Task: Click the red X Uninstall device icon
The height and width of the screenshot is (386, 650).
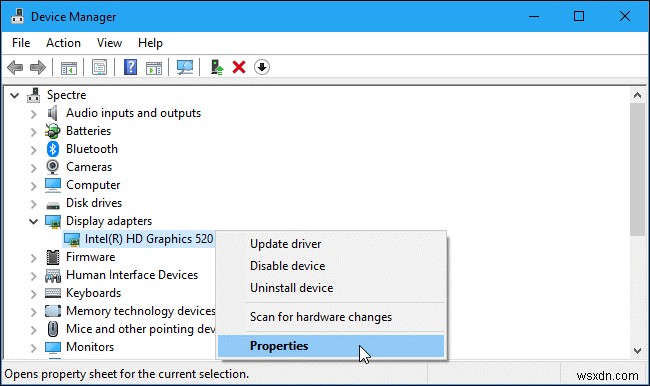Action: point(239,67)
